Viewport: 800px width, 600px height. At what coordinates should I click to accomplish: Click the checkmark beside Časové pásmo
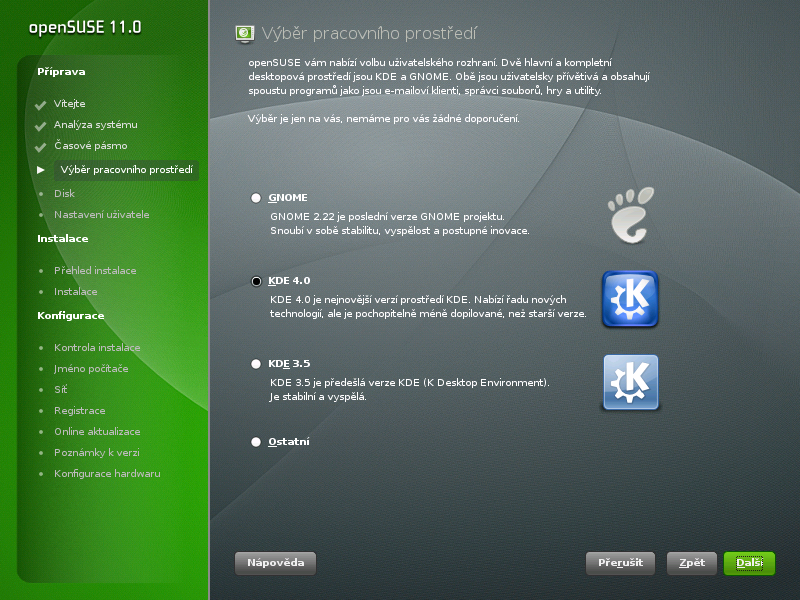point(41,147)
